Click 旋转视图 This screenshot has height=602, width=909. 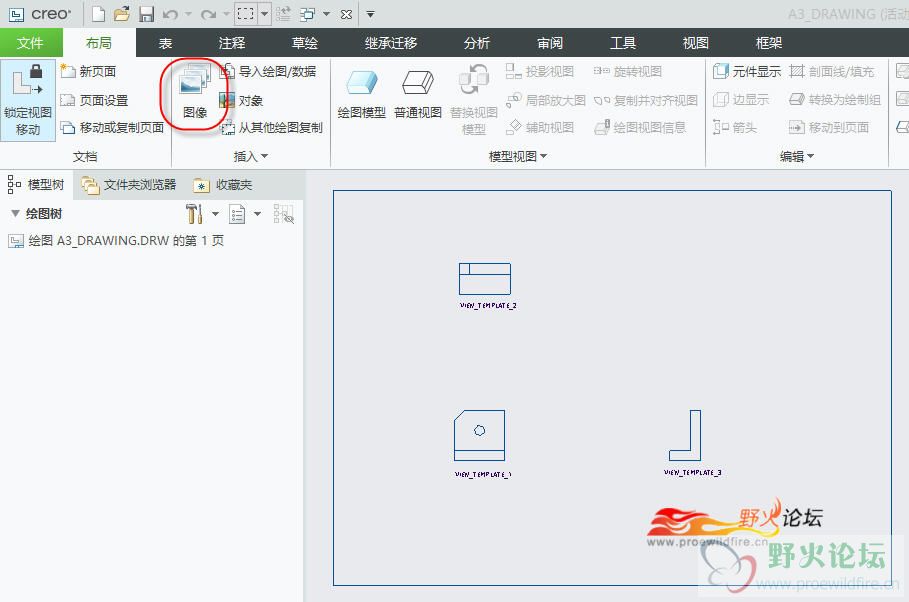click(628, 71)
